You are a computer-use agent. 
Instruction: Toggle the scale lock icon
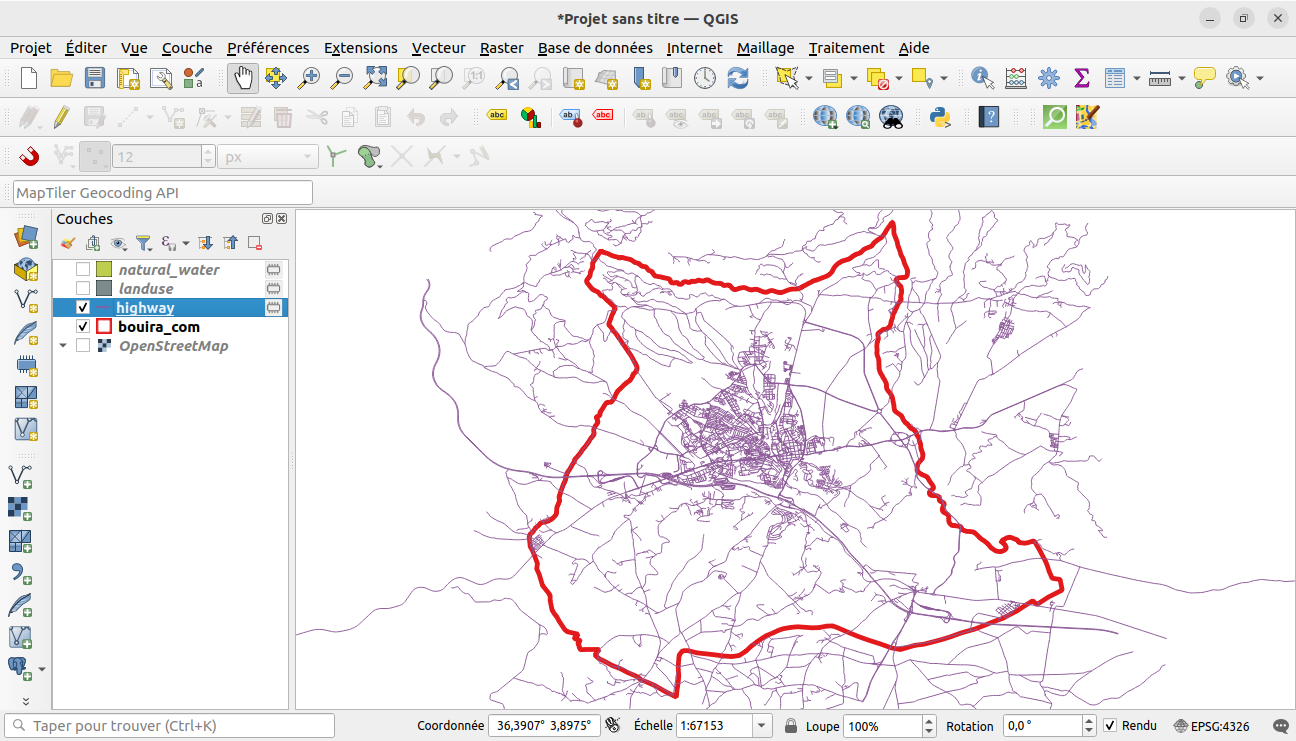(x=790, y=726)
